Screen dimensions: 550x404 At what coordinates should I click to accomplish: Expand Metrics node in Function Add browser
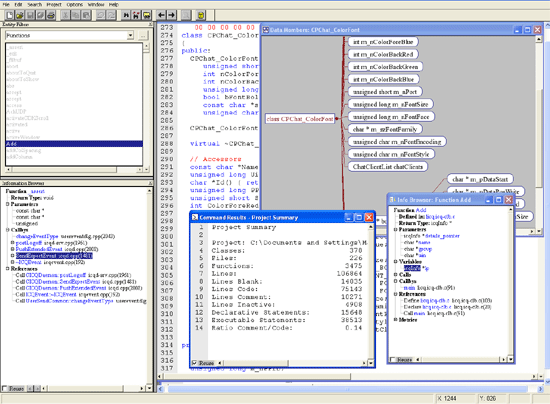395,319
